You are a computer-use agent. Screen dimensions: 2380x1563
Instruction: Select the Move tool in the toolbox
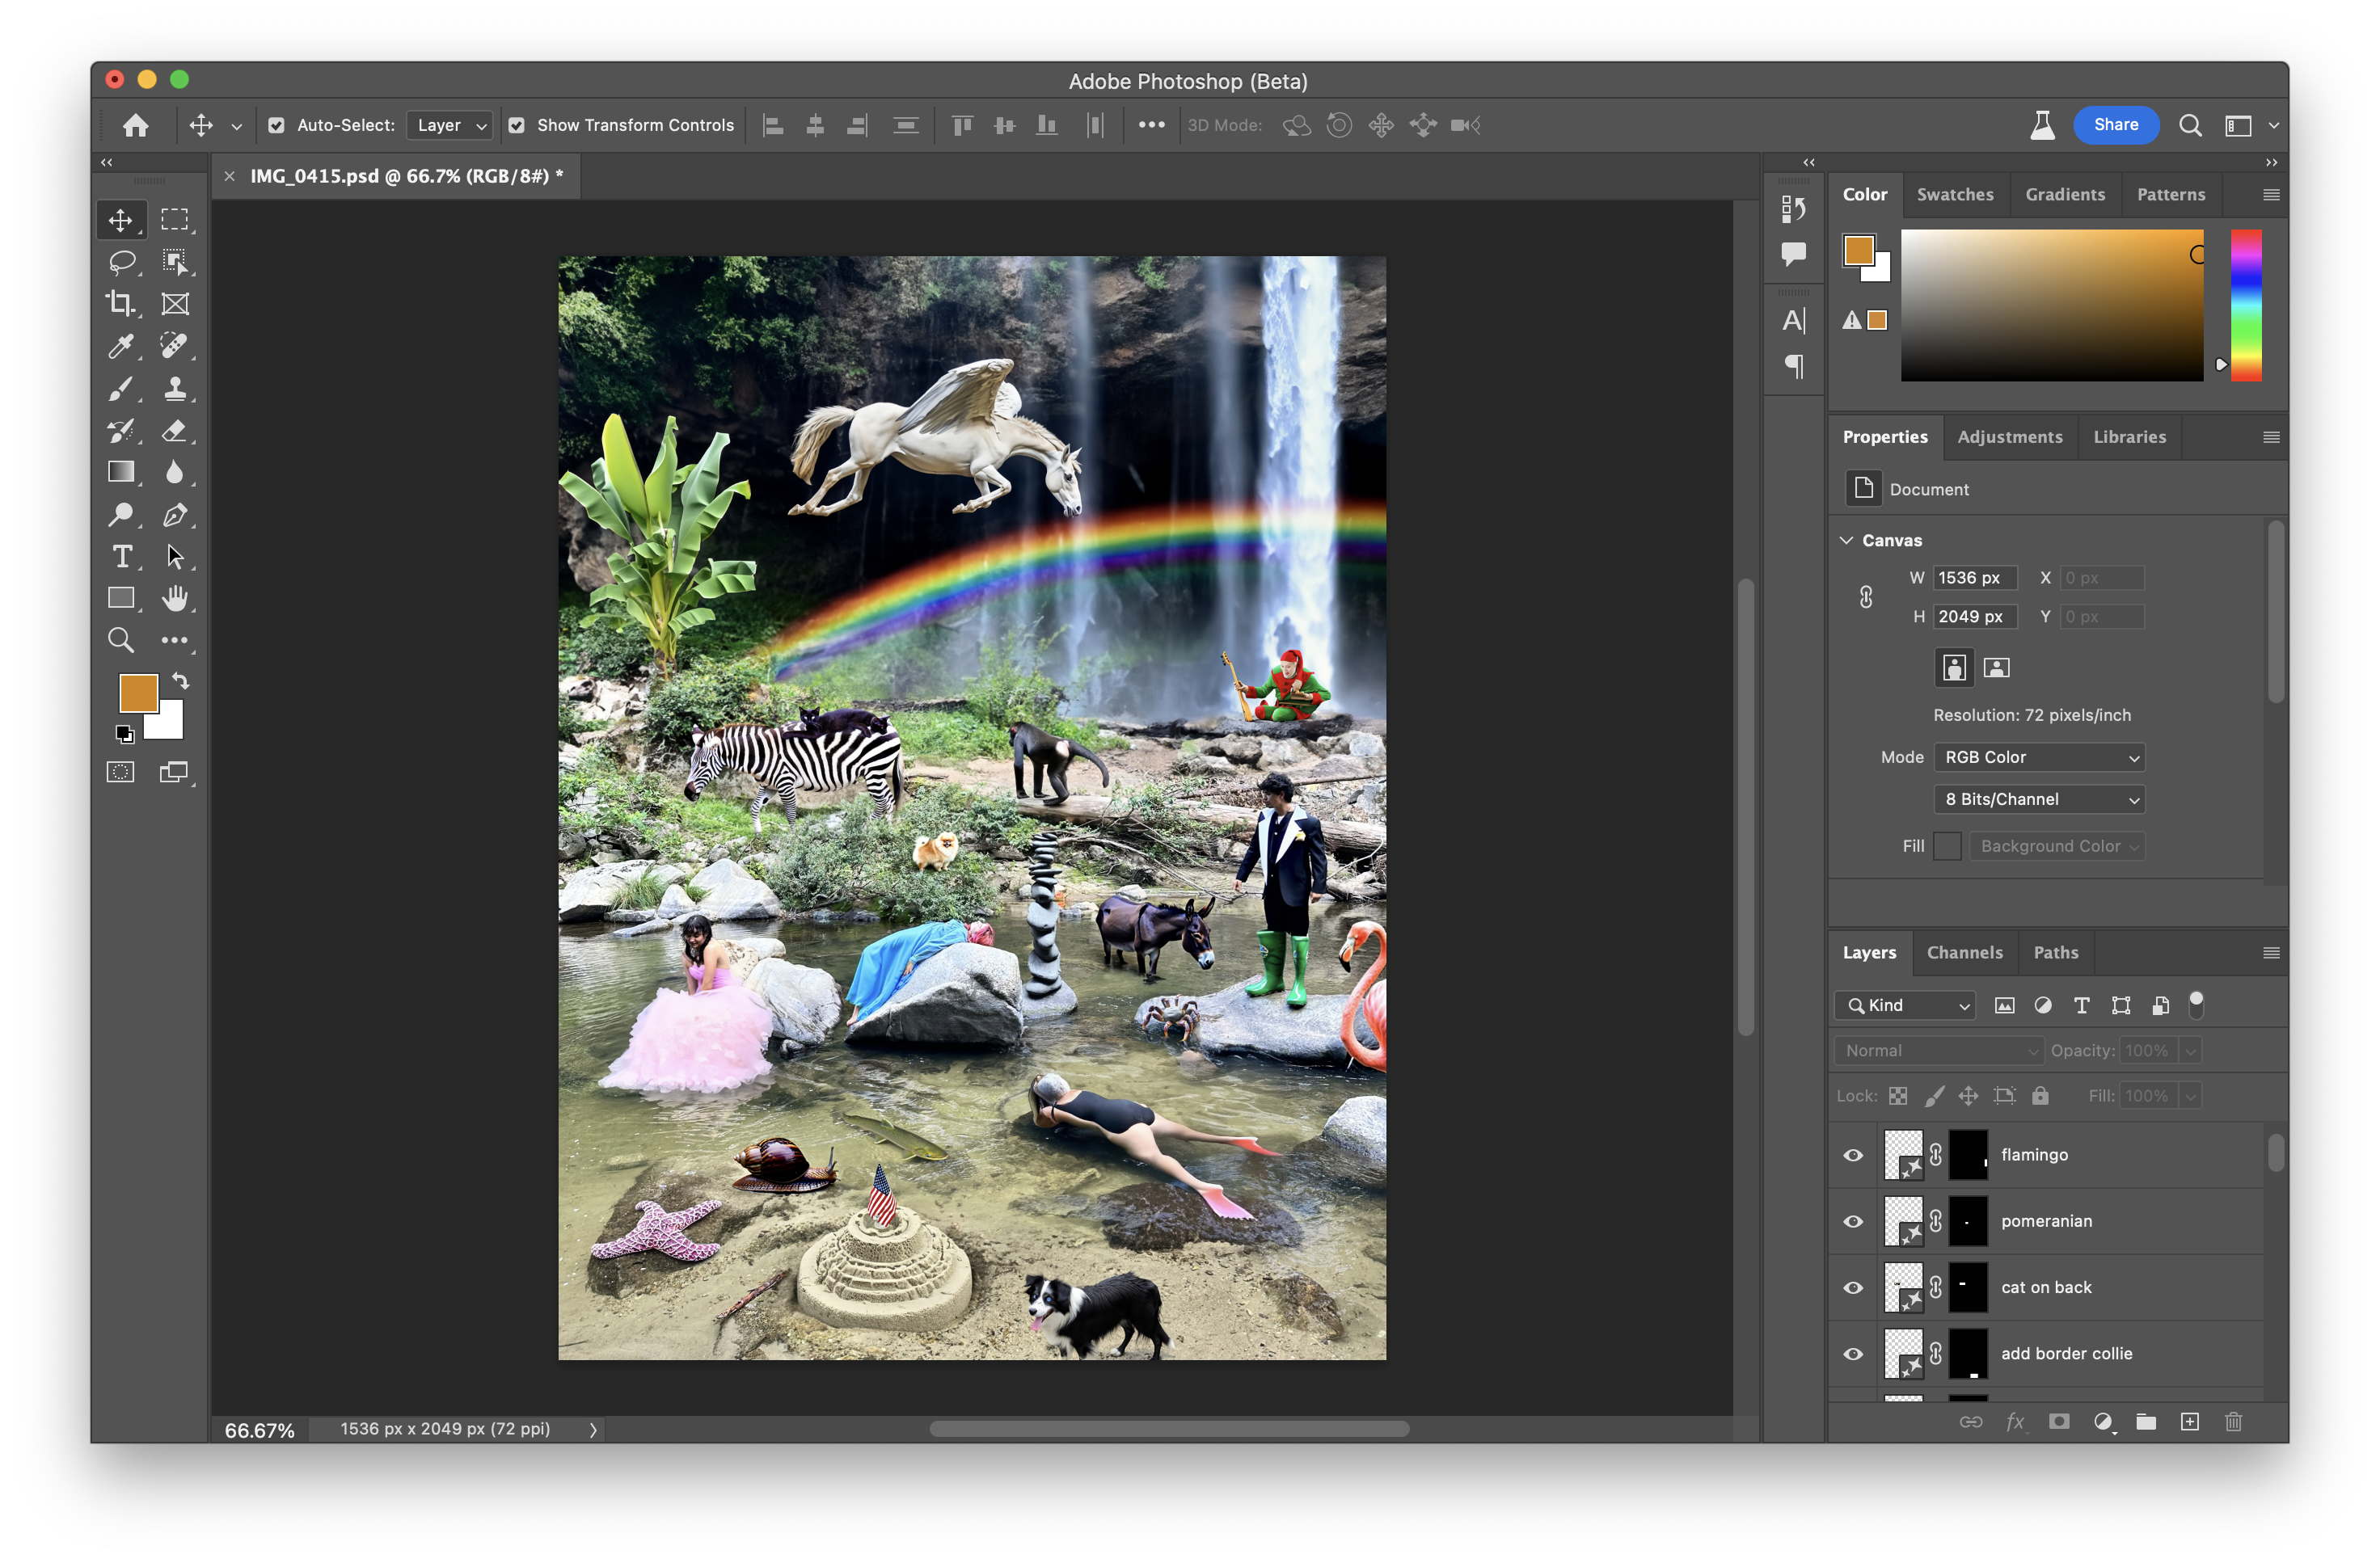pyautogui.click(x=121, y=220)
